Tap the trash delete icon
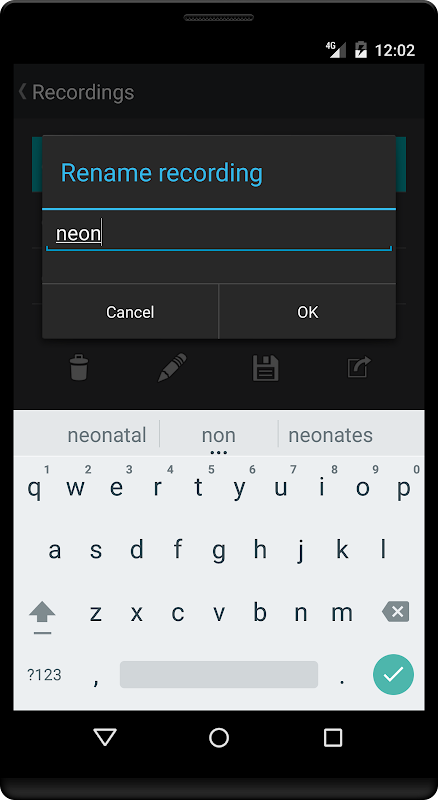Image resolution: width=438 pixels, height=800 pixels. (79, 368)
